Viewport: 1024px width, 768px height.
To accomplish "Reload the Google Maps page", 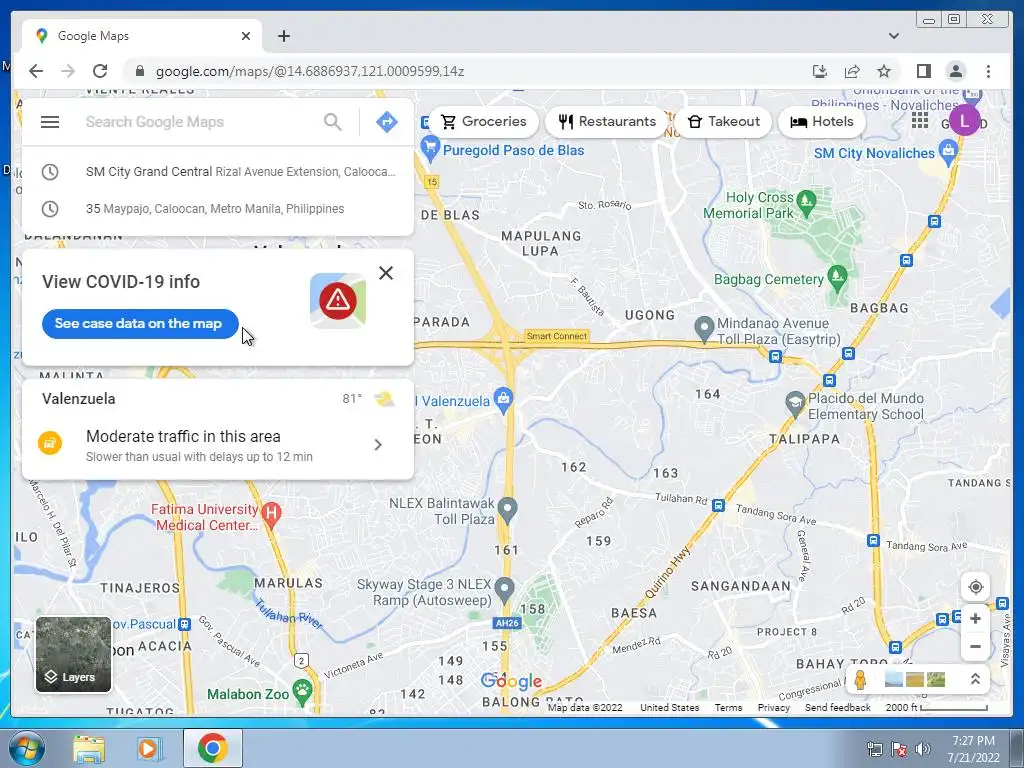I will pos(100,71).
